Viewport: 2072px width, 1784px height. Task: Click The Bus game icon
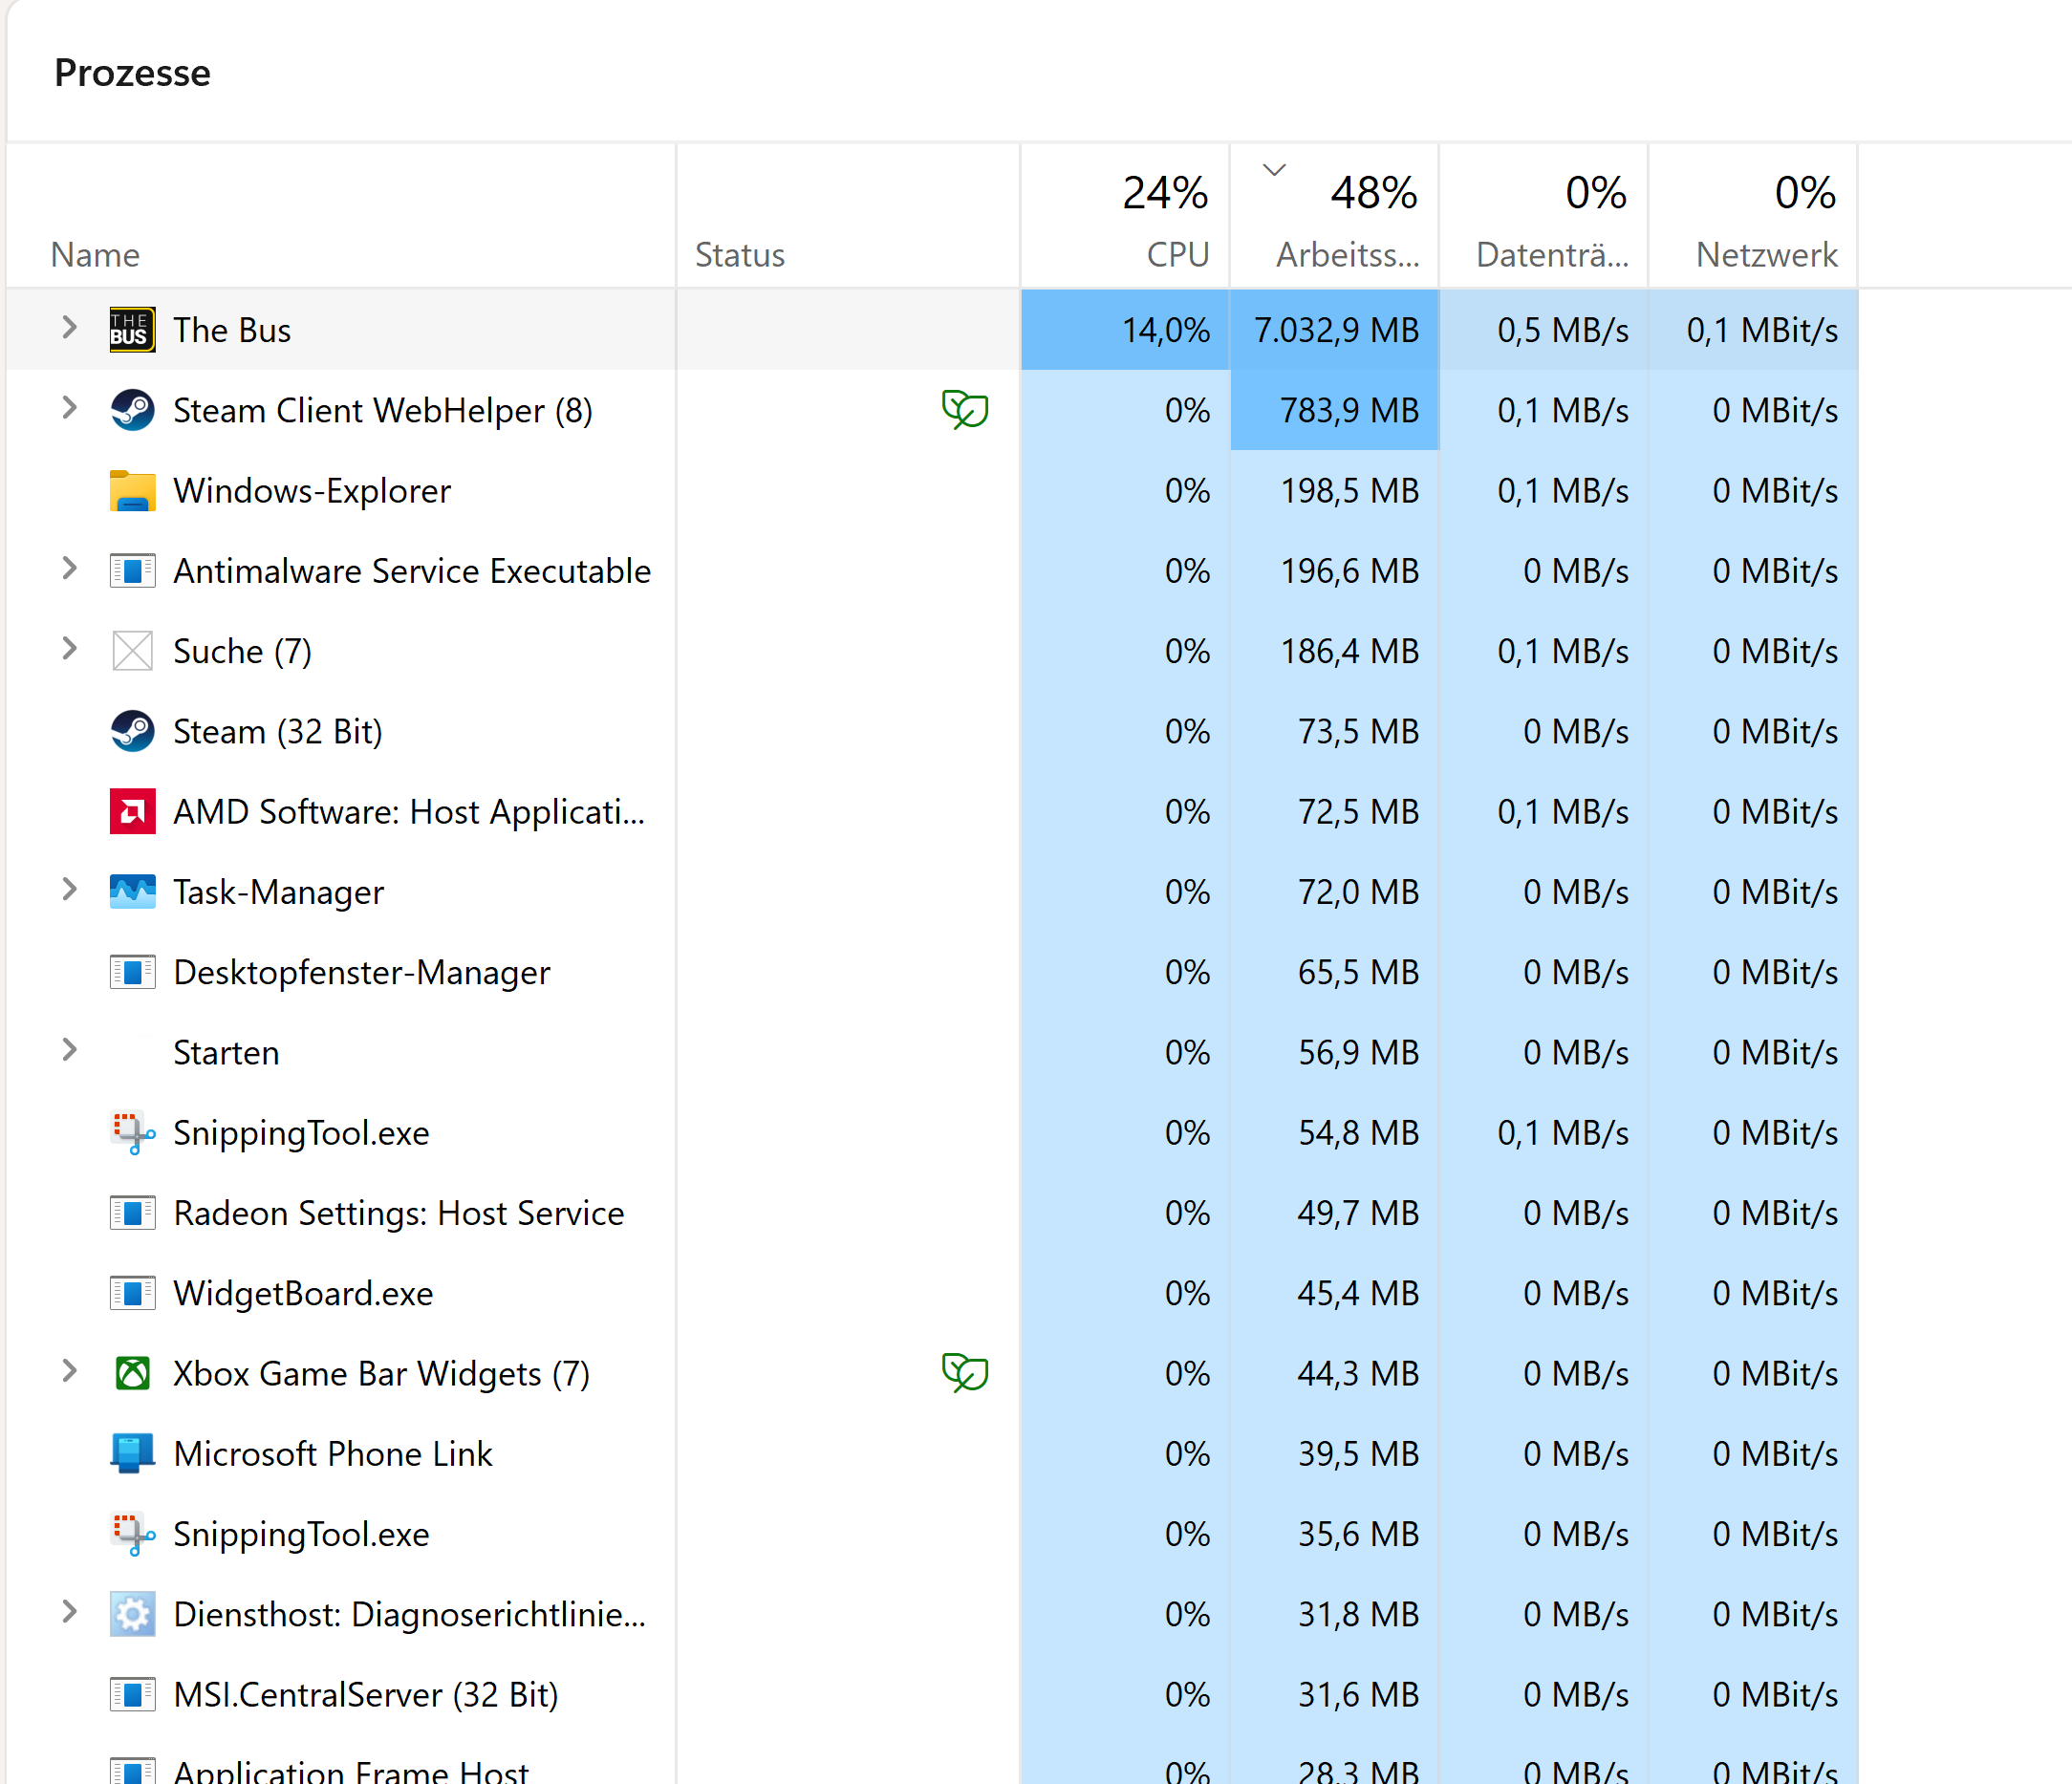point(132,330)
